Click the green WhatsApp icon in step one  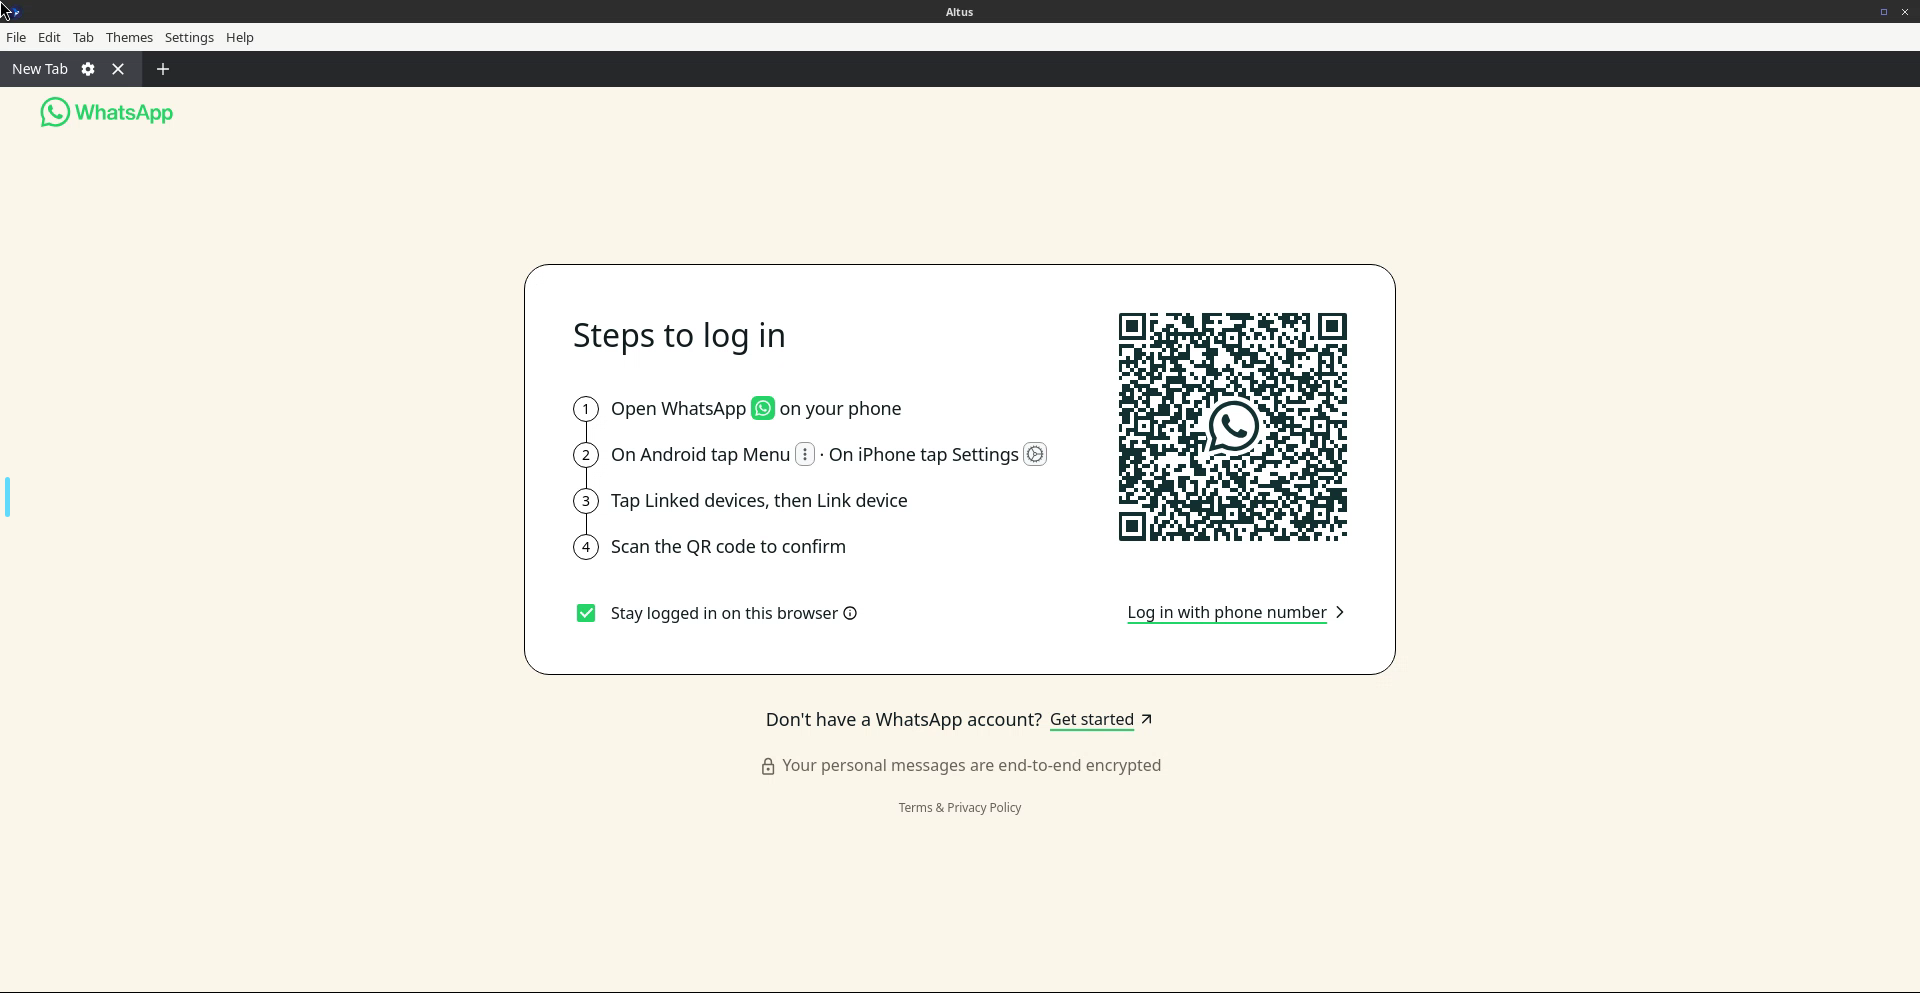(762, 408)
